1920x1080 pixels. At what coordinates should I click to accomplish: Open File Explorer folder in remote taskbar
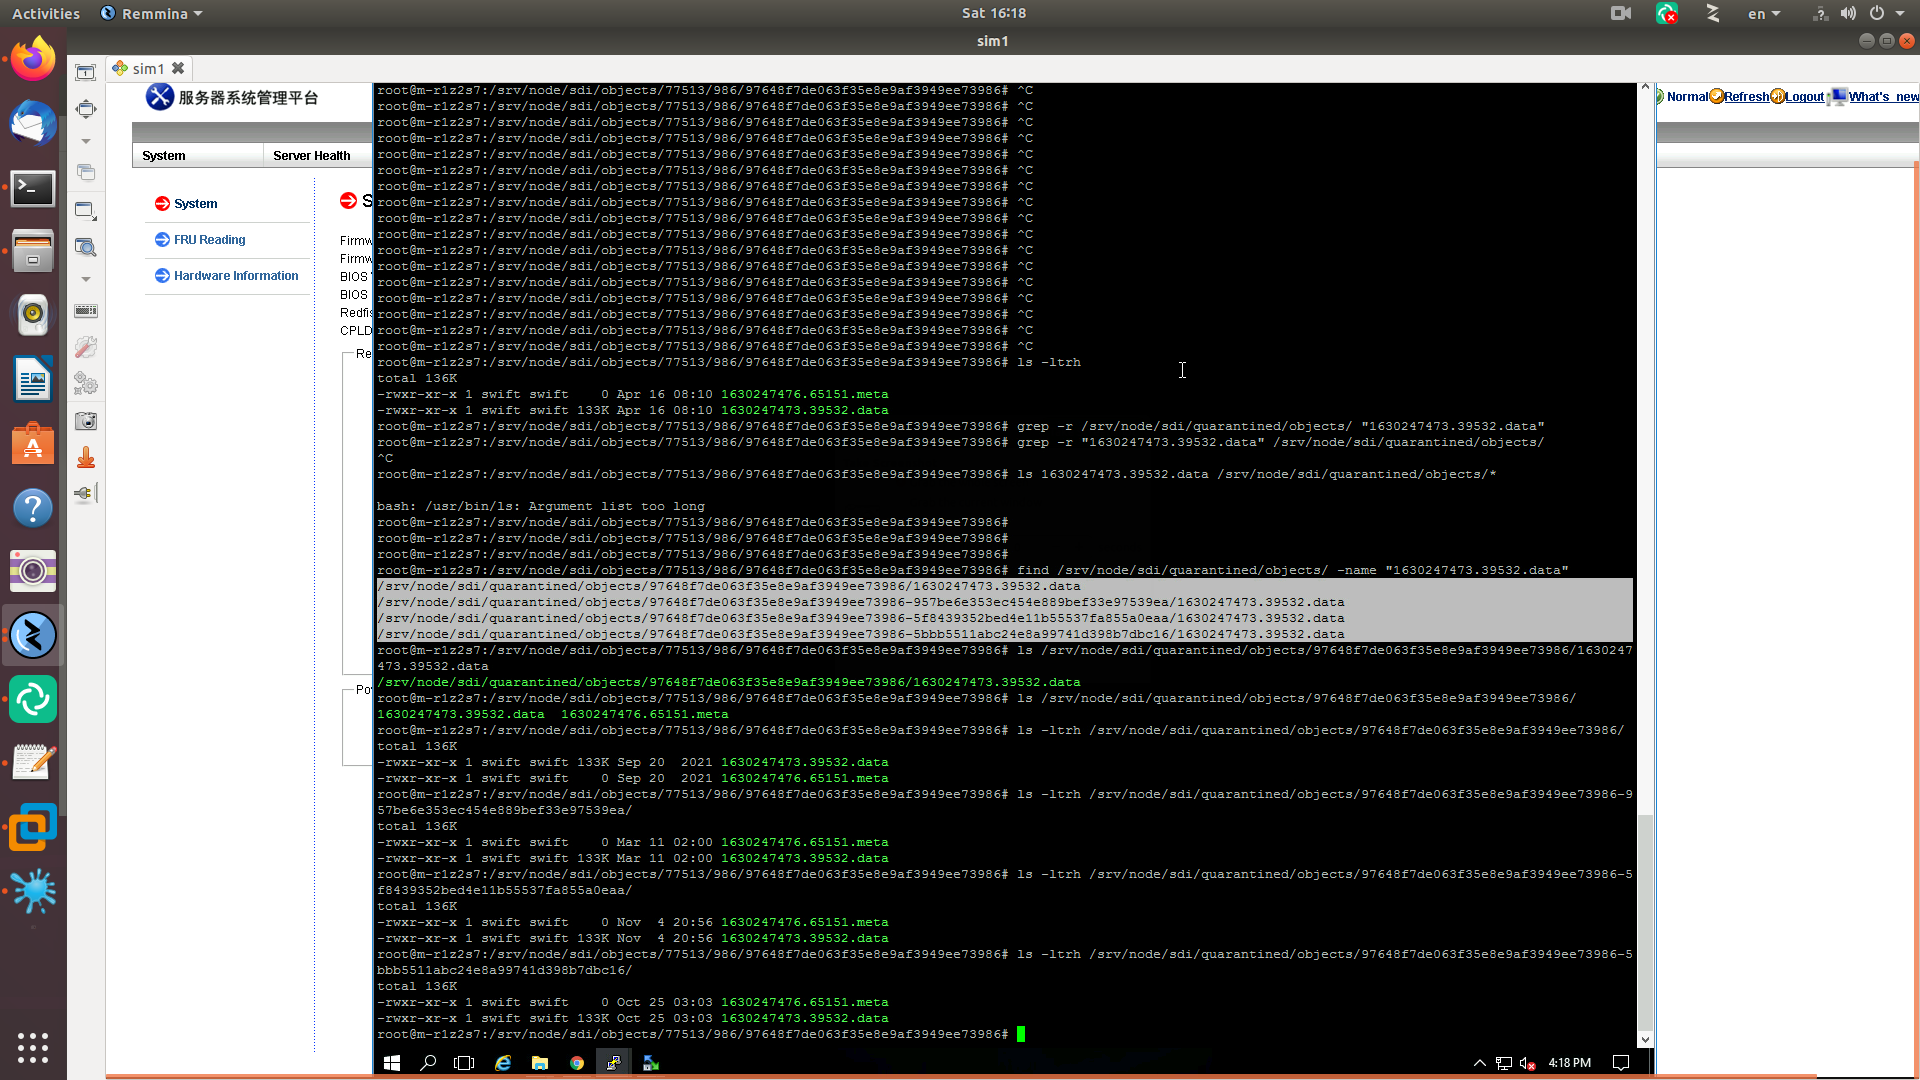click(540, 1063)
